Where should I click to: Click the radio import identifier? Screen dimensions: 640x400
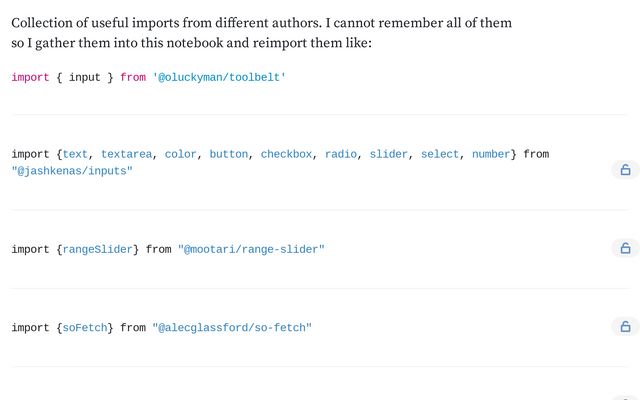coord(340,154)
